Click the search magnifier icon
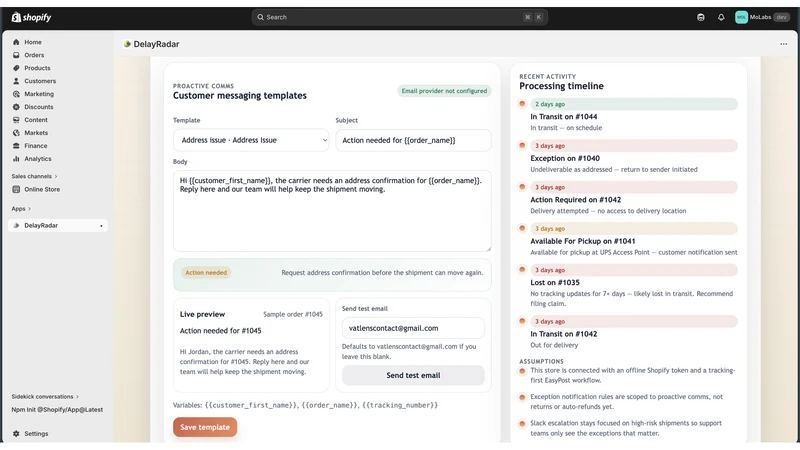The width and height of the screenshot is (800, 450). click(x=260, y=17)
